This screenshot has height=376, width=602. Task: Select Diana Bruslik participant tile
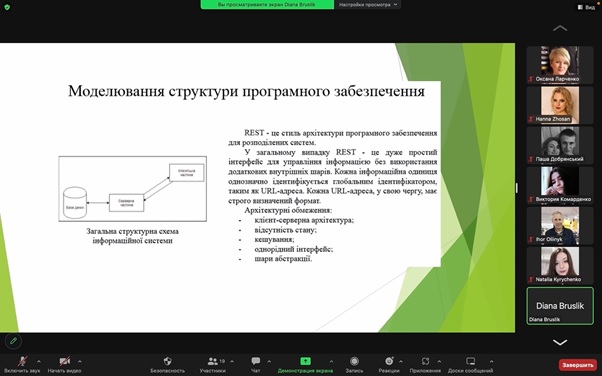(x=560, y=306)
